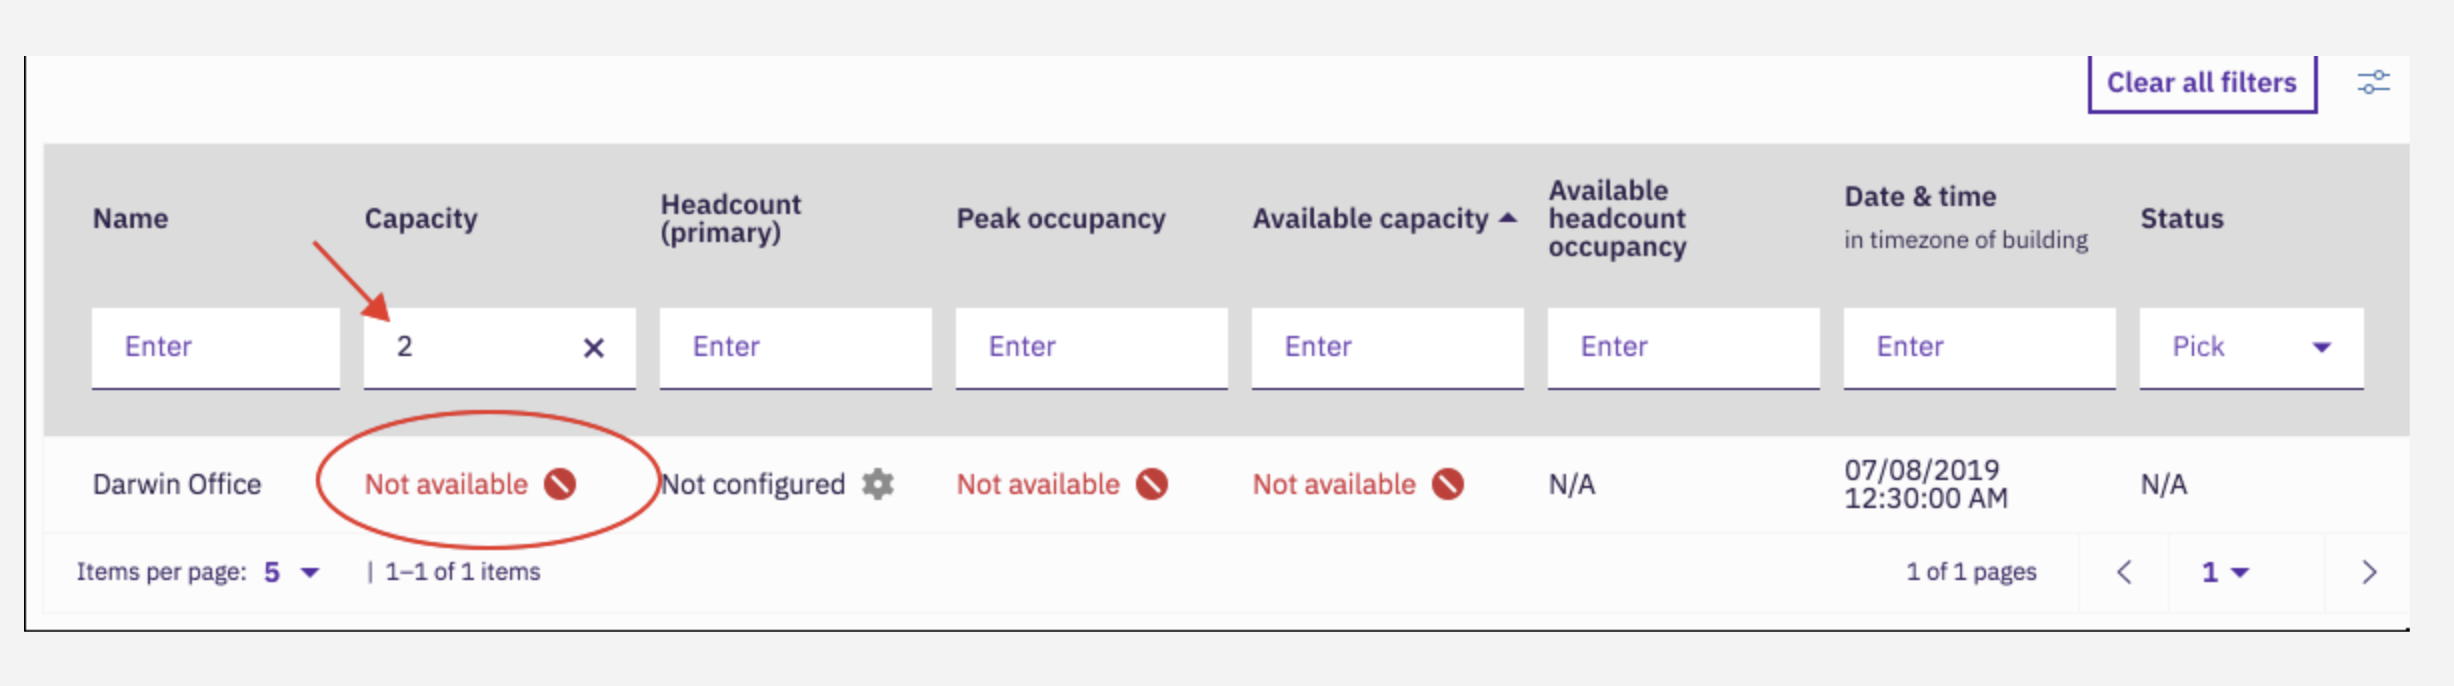
Task: Click the gear icon next to Not configured
Action: coord(875,484)
